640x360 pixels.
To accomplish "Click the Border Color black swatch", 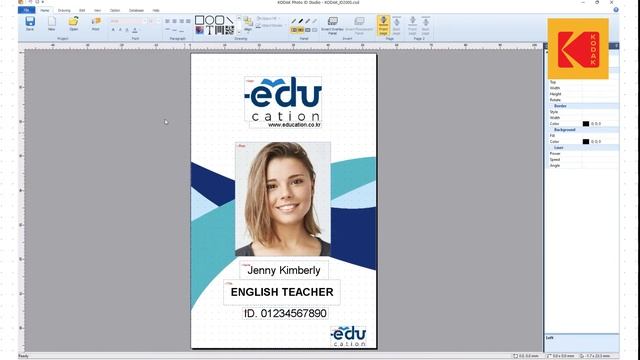I will pos(586,124).
